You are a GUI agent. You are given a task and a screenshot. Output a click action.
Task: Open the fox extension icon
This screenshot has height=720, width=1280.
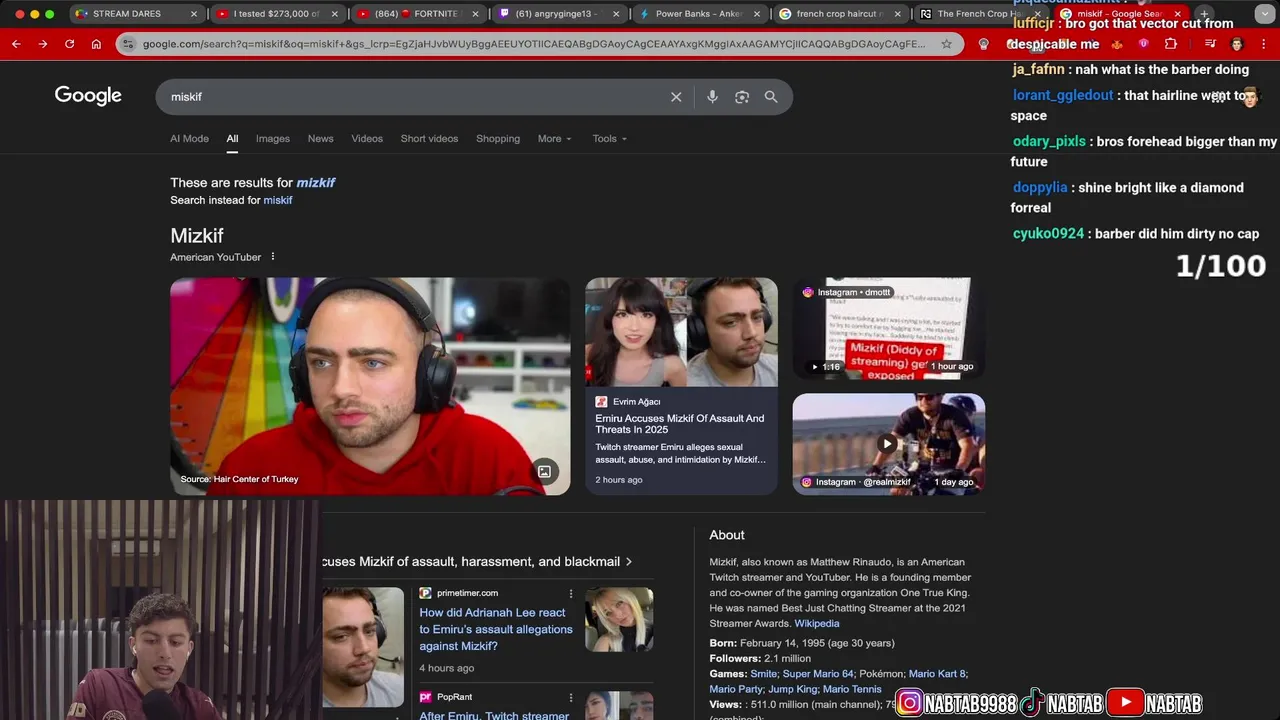1117,44
